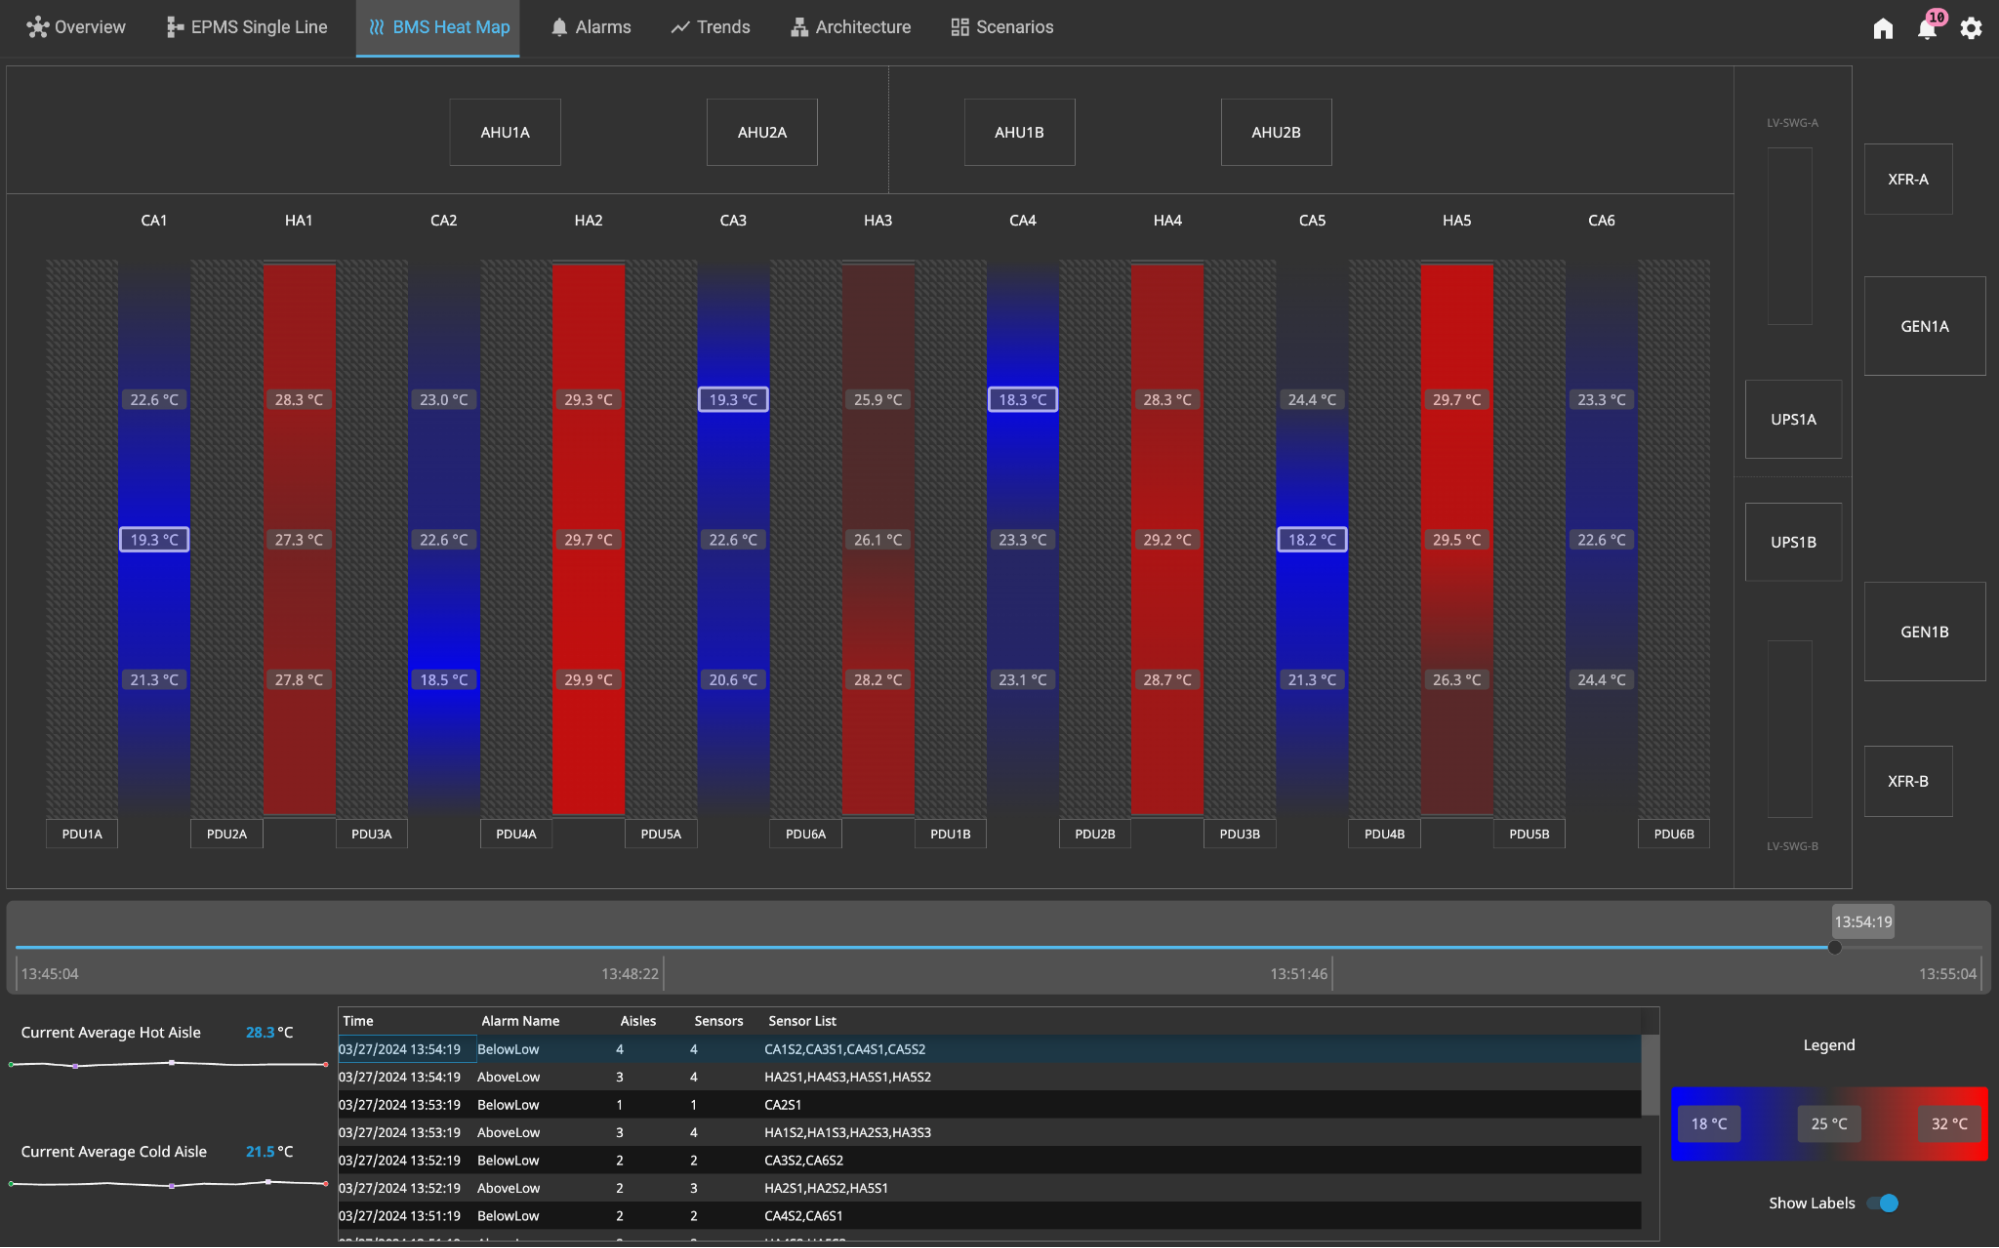Click the LV-SWG-B switchgear block

1790,729
